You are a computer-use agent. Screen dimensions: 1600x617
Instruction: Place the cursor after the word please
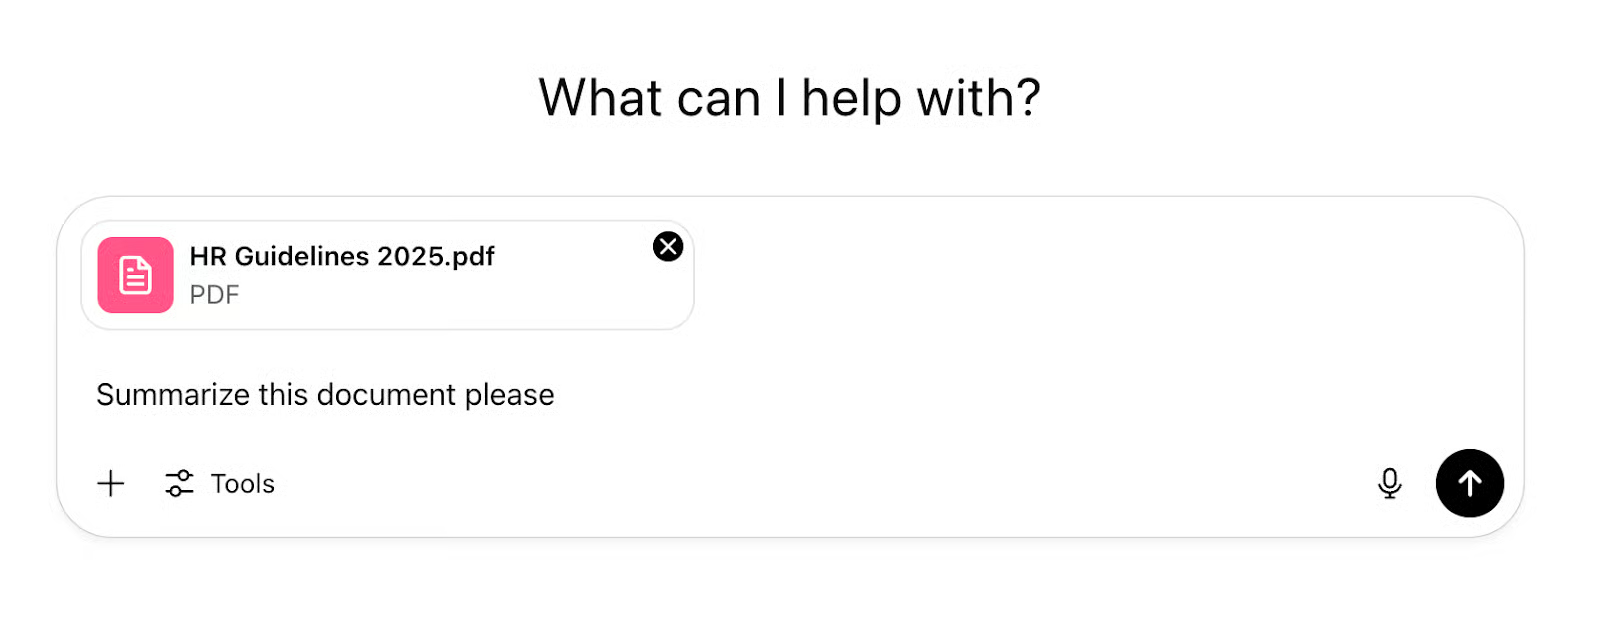click(x=556, y=395)
